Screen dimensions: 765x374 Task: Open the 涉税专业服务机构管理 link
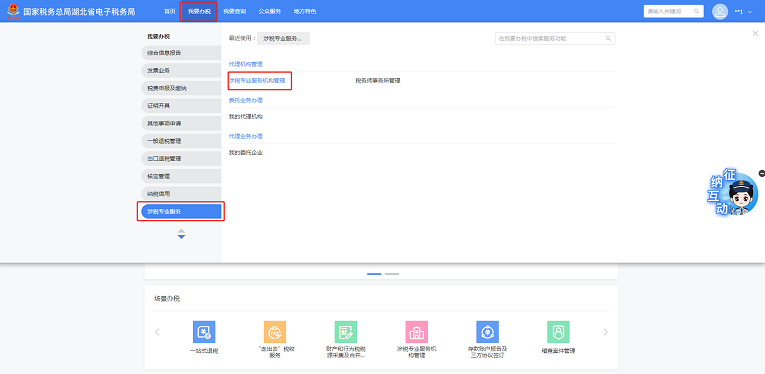[257, 80]
